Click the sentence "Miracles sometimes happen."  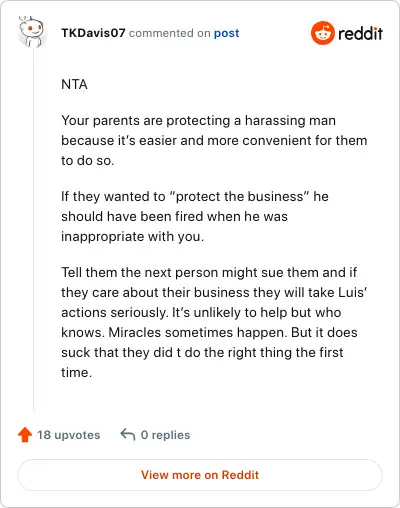tap(198, 332)
